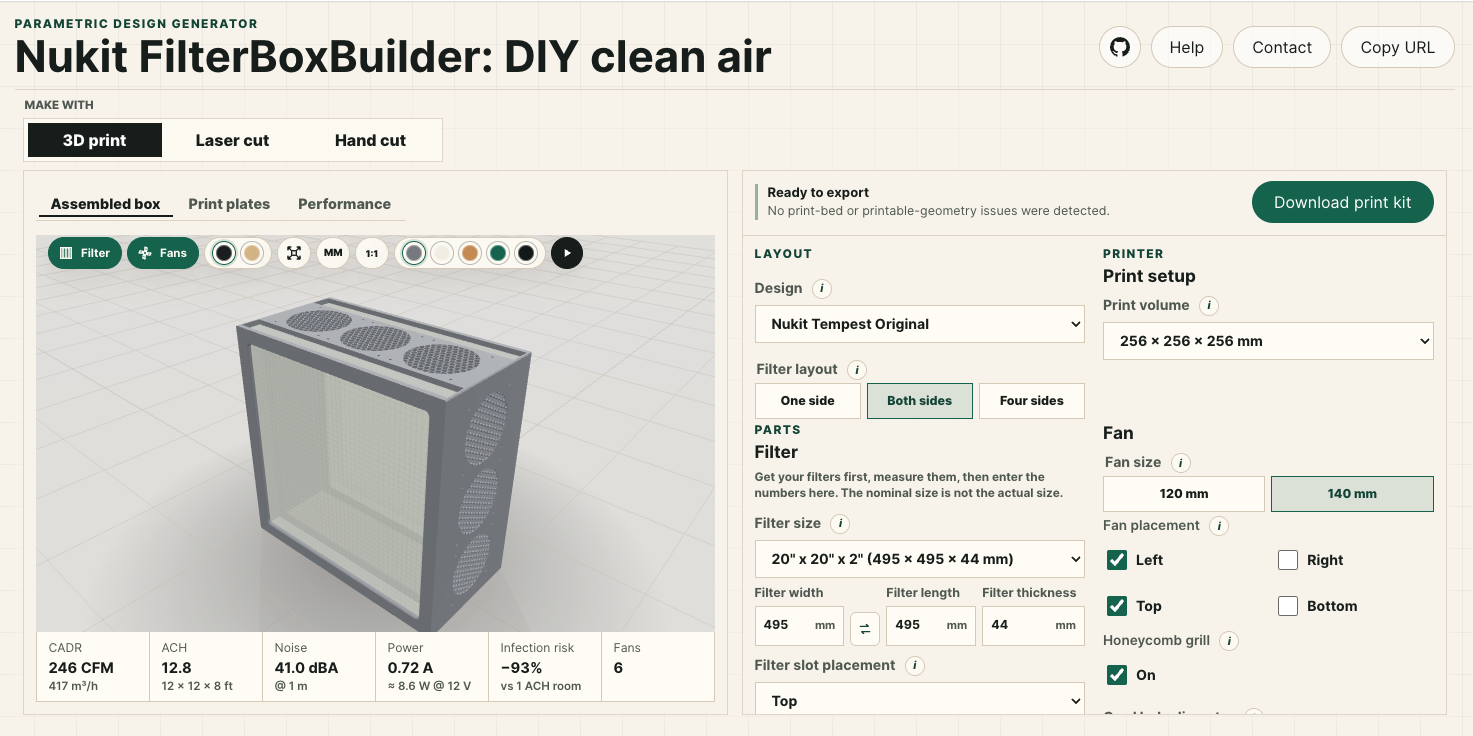
Task: Select the green box color swatch
Action: pos(498,253)
